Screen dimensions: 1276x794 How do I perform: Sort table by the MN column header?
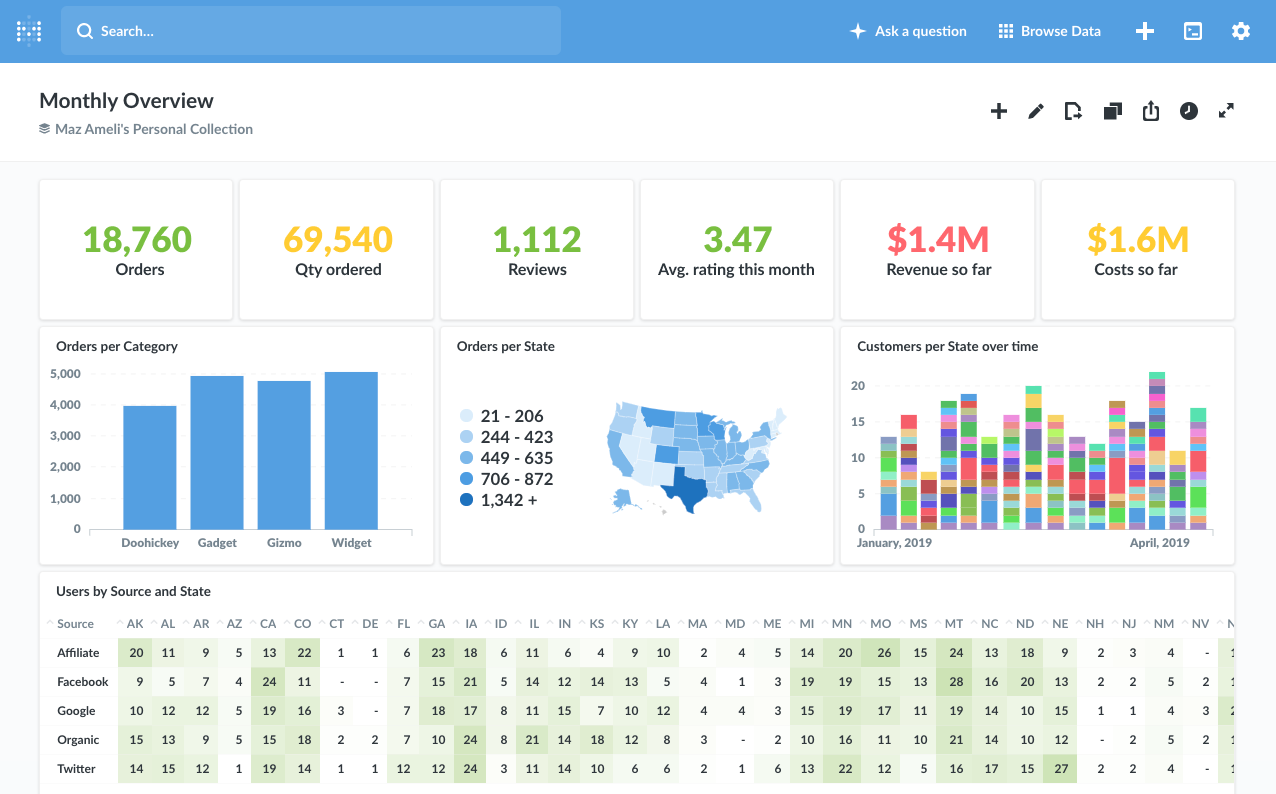pyautogui.click(x=842, y=624)
